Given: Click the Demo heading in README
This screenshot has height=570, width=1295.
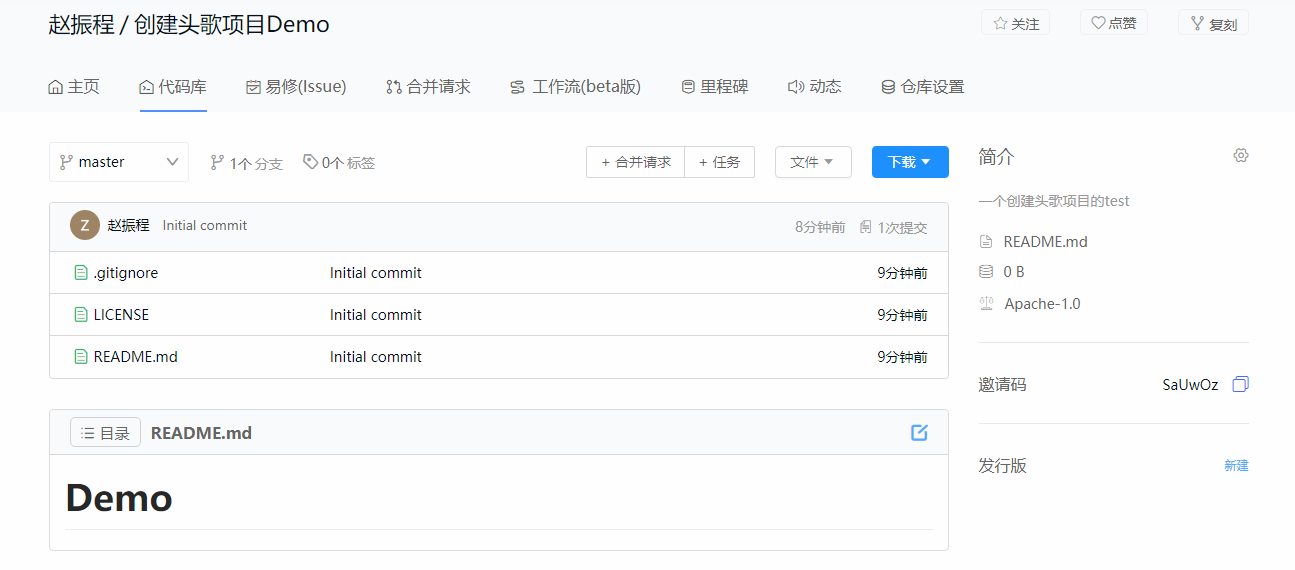Looking at the screenshot, I should [119, 498].
